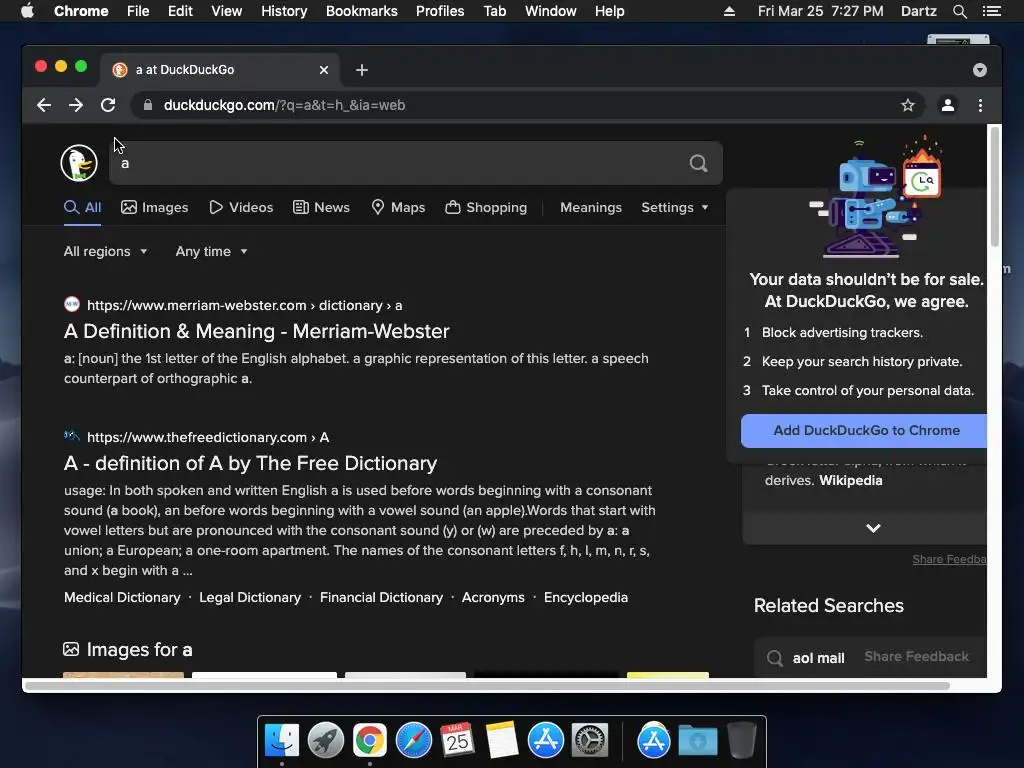This screenshot has height=768, width=1024.
Task: Open 'A Definition & Meaning - Merriam-Webster' result
Action: [257, 331]
